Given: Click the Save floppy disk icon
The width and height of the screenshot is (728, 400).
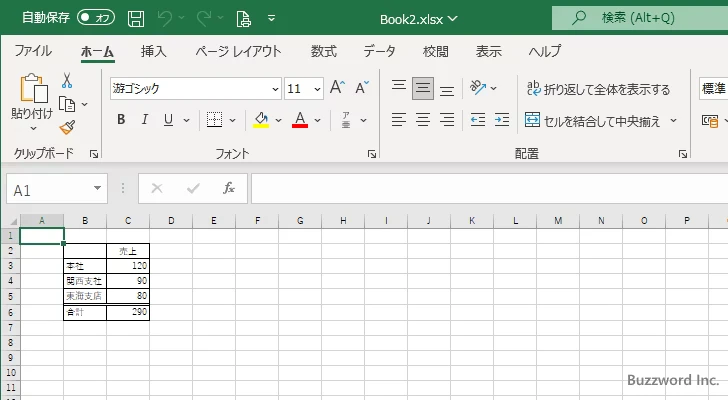Looking at the screenshot, I should click(x=136, y=19).
